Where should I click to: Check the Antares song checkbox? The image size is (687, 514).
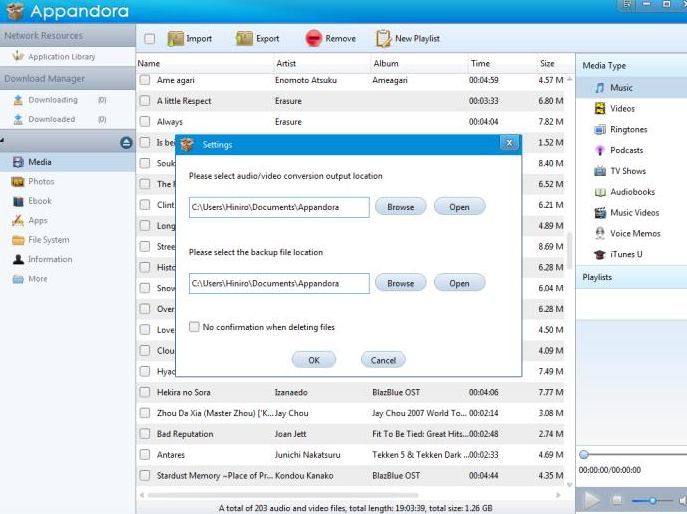(145, 455)
